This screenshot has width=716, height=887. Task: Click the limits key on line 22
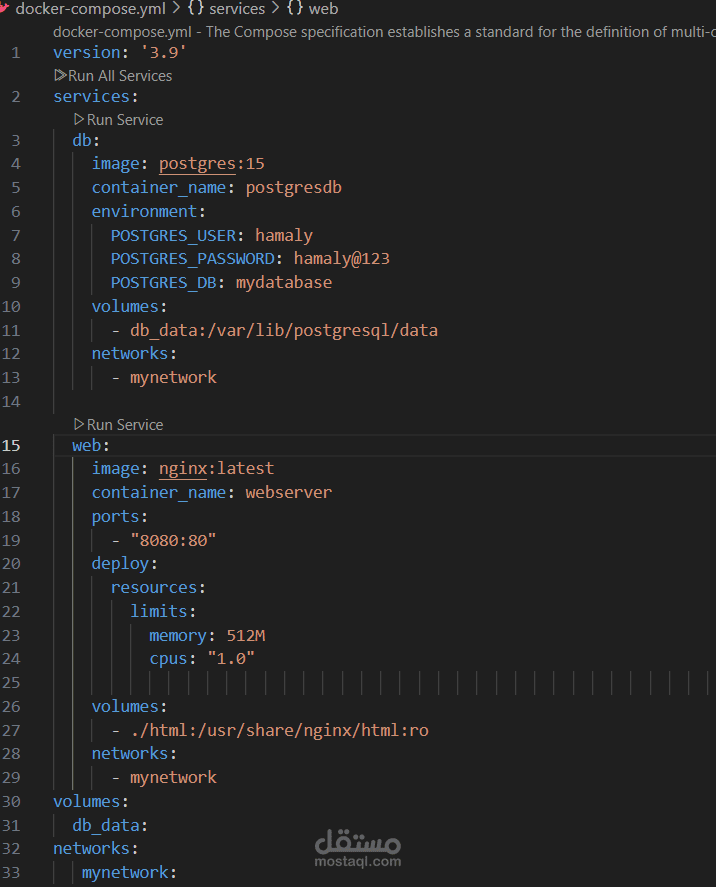click(x=158, y=611)
